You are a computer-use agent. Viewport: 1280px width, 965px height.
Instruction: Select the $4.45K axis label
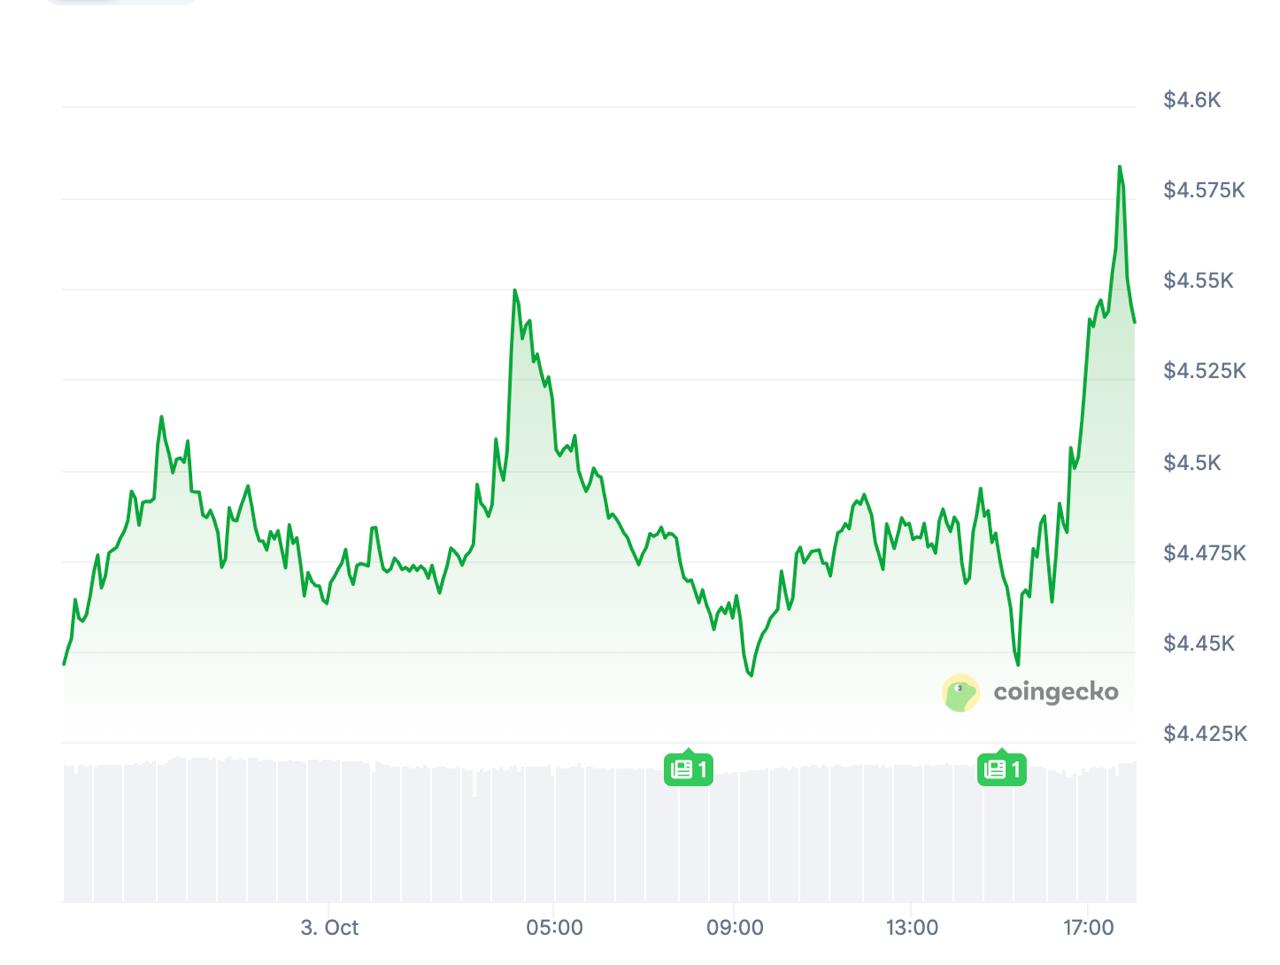pyautogui.click(x=1198, y=643)
